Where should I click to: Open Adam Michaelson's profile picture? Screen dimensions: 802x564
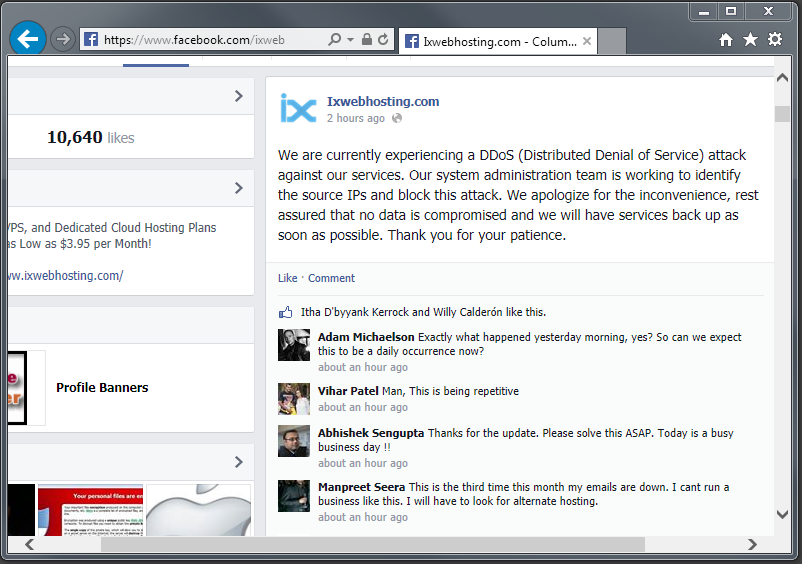point(294,345)
